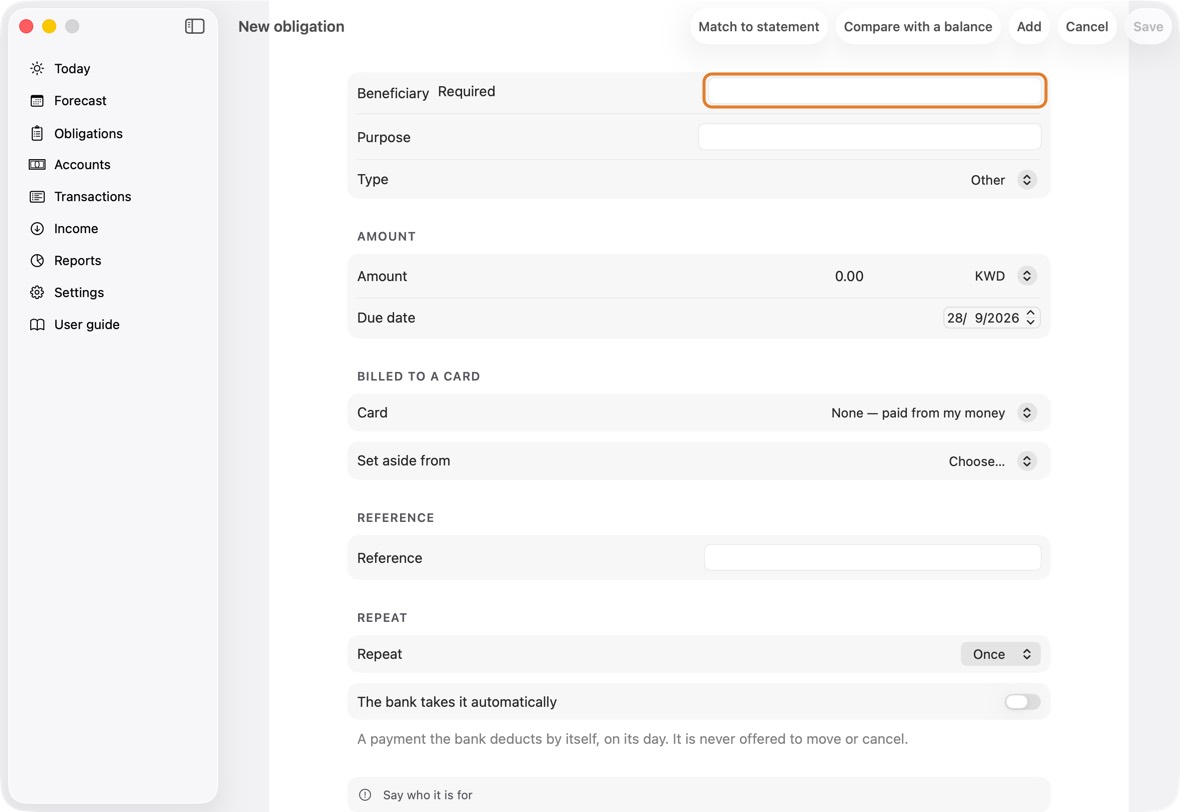Focus the Beneficiary input field
1180x812 pixels.
click(x=874, y=91)
